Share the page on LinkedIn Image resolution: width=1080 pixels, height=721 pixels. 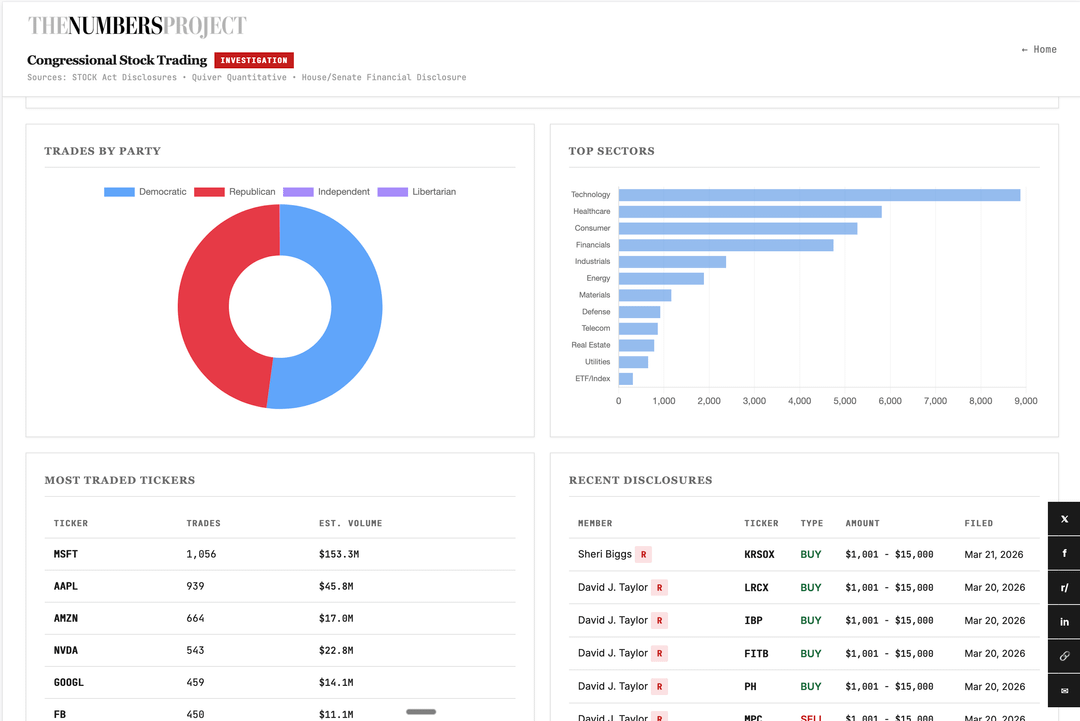[x=1064, y=622]
